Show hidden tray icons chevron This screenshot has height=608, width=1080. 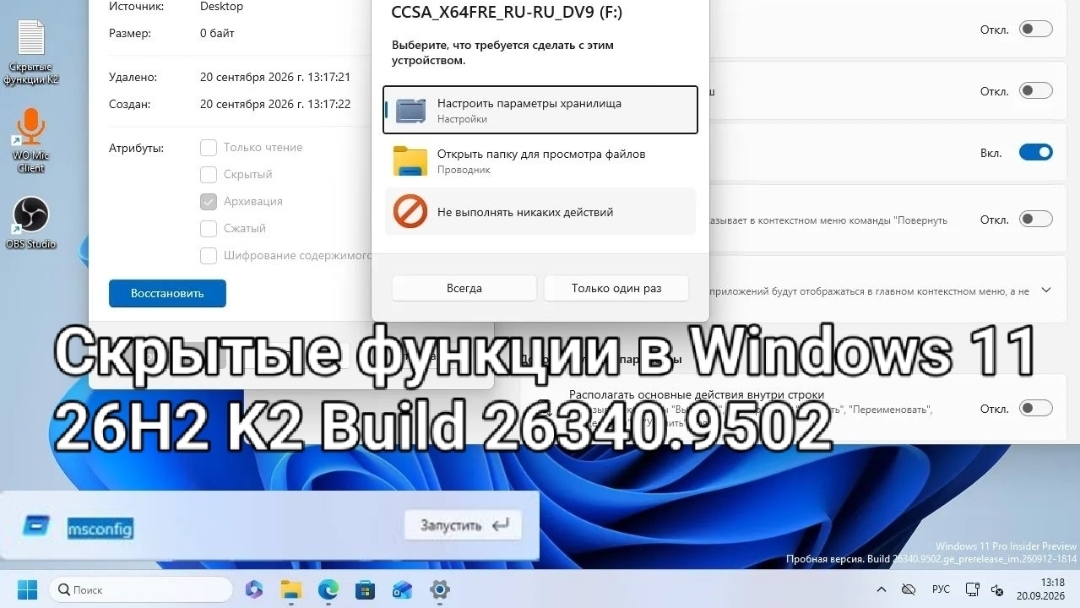[881, 589]
